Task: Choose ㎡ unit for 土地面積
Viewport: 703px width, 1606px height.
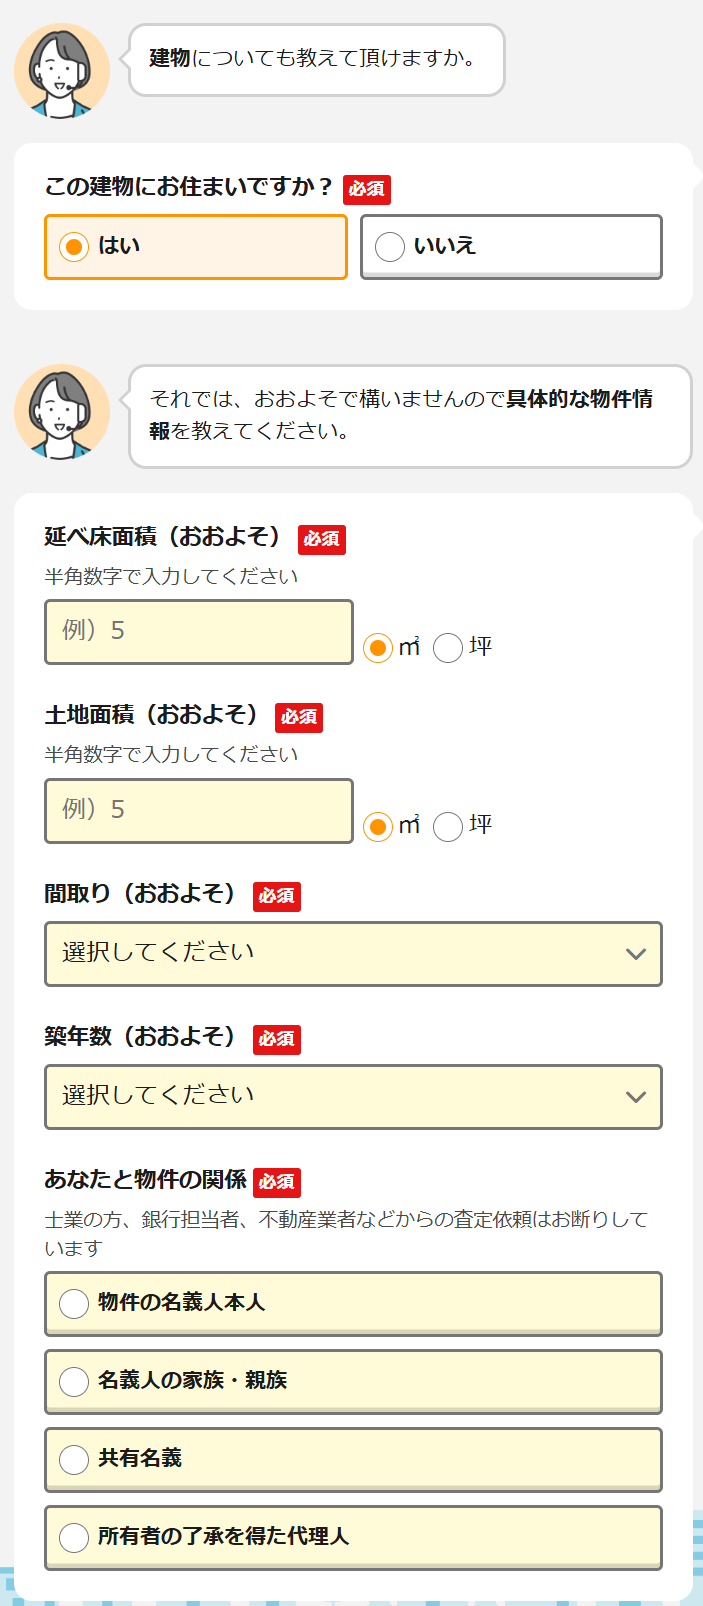Action: coord(378,827)
